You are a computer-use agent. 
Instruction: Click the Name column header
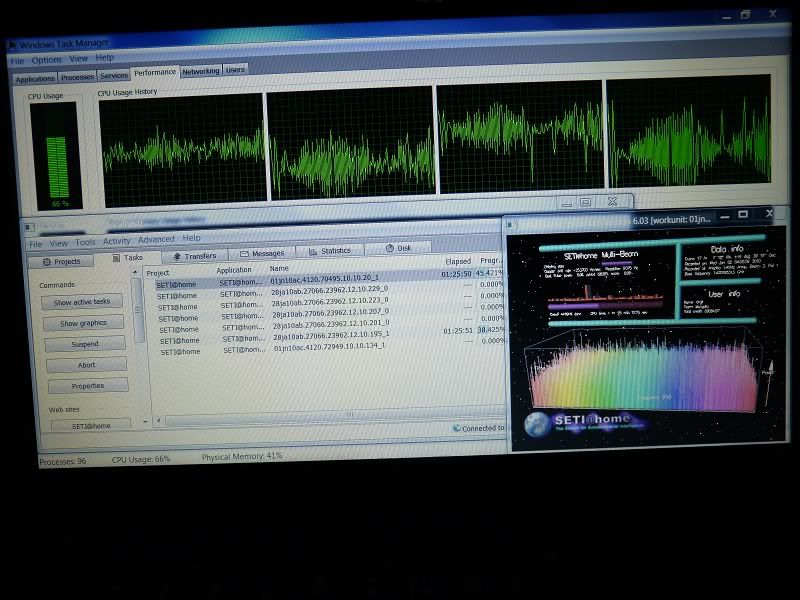tap(279, 268)
